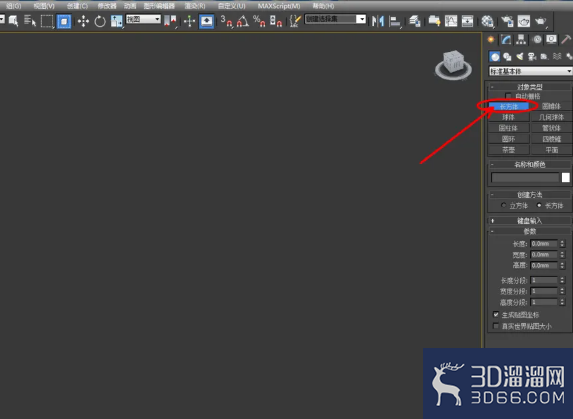Select the Shapes category icon
The image size is (573, 419).
pyautogui.click(x=507, y=57)
